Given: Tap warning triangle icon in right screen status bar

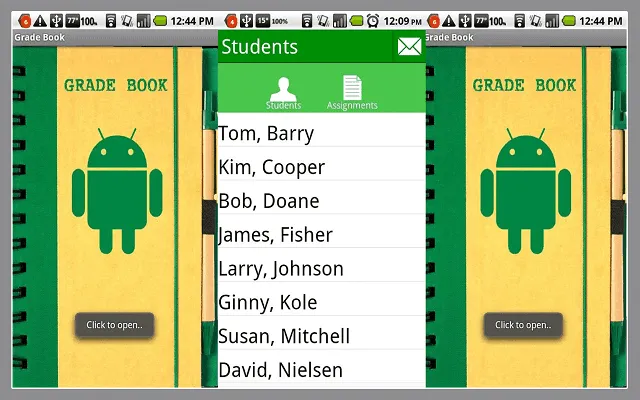Looking at the screenshot, I should 449,21.
